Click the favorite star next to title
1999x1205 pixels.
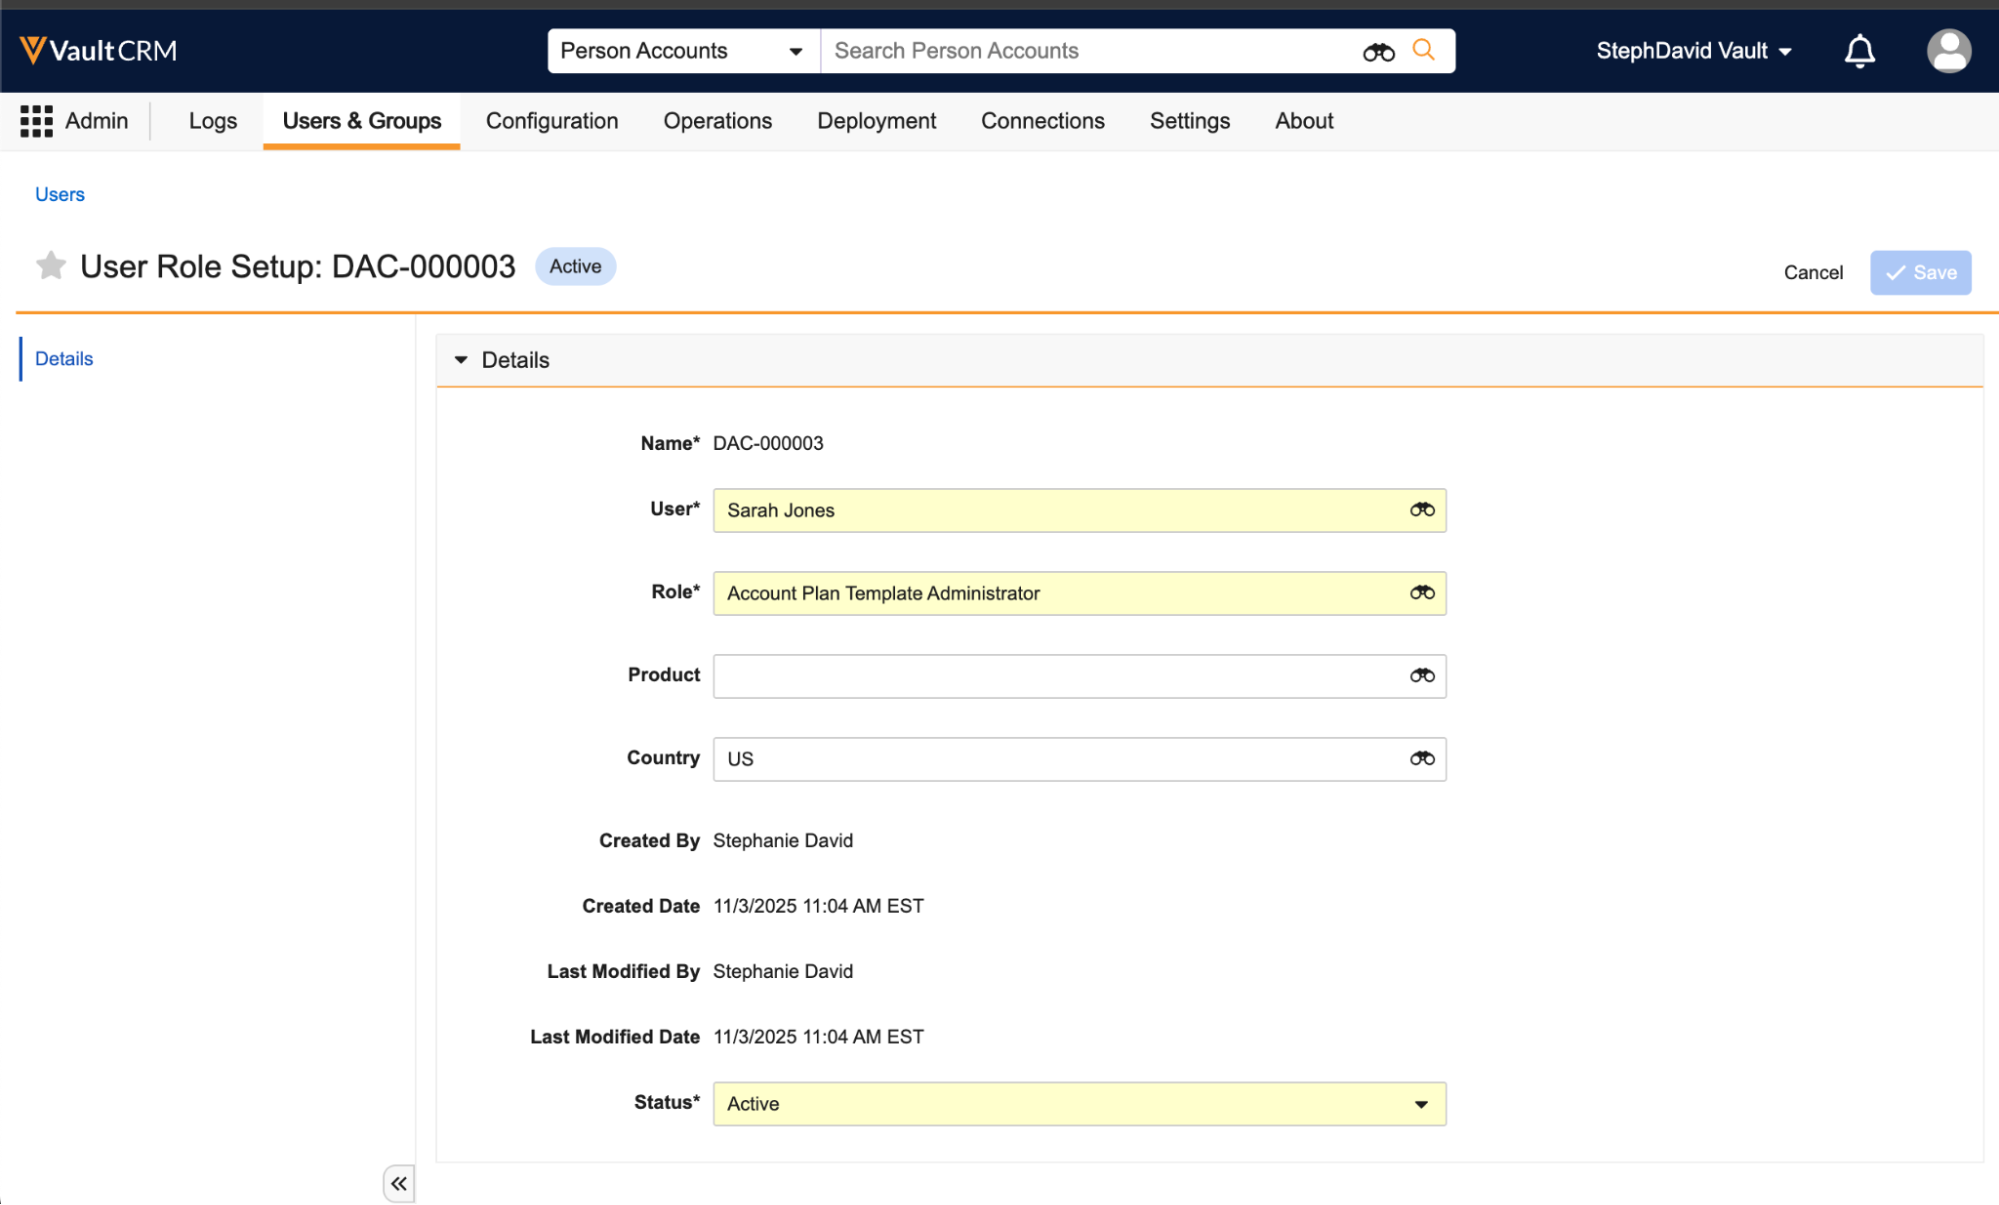tap(50, 266)
